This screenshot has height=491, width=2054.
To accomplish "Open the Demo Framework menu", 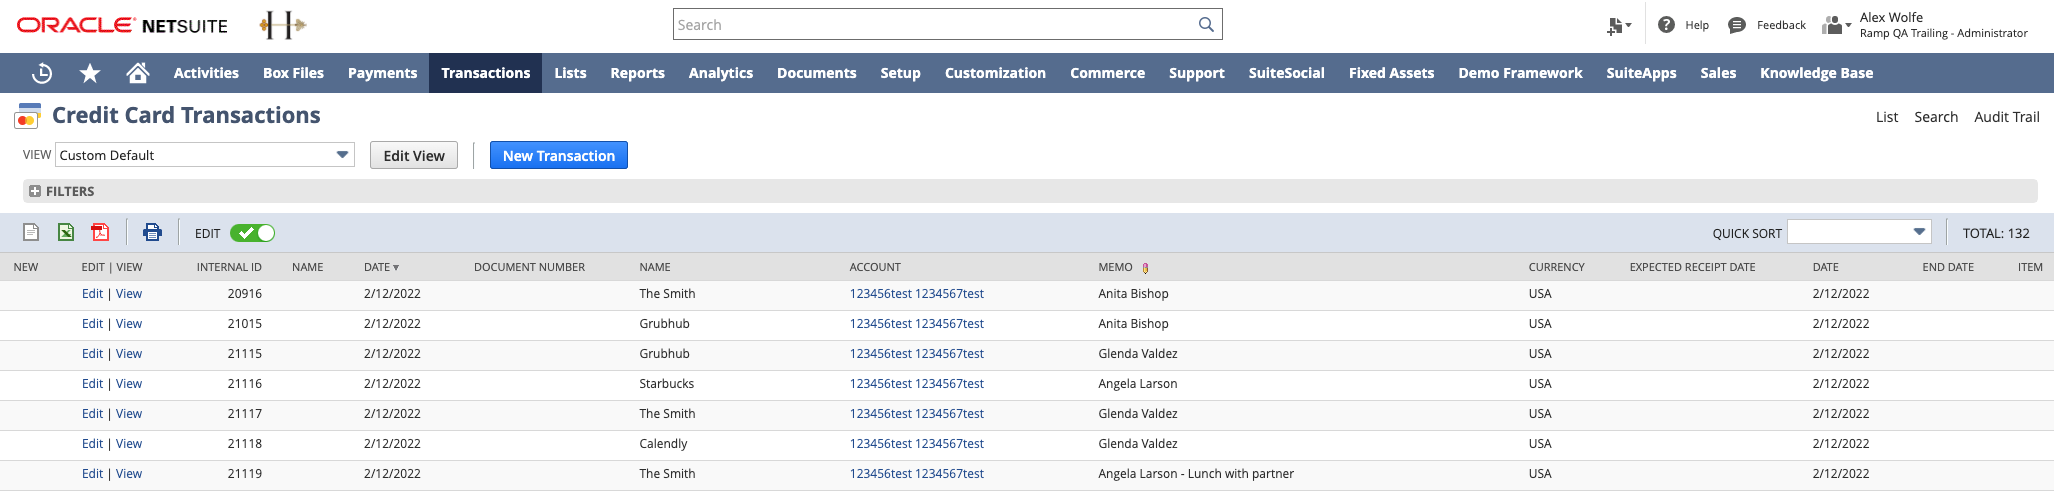I will pos(1520,73).
